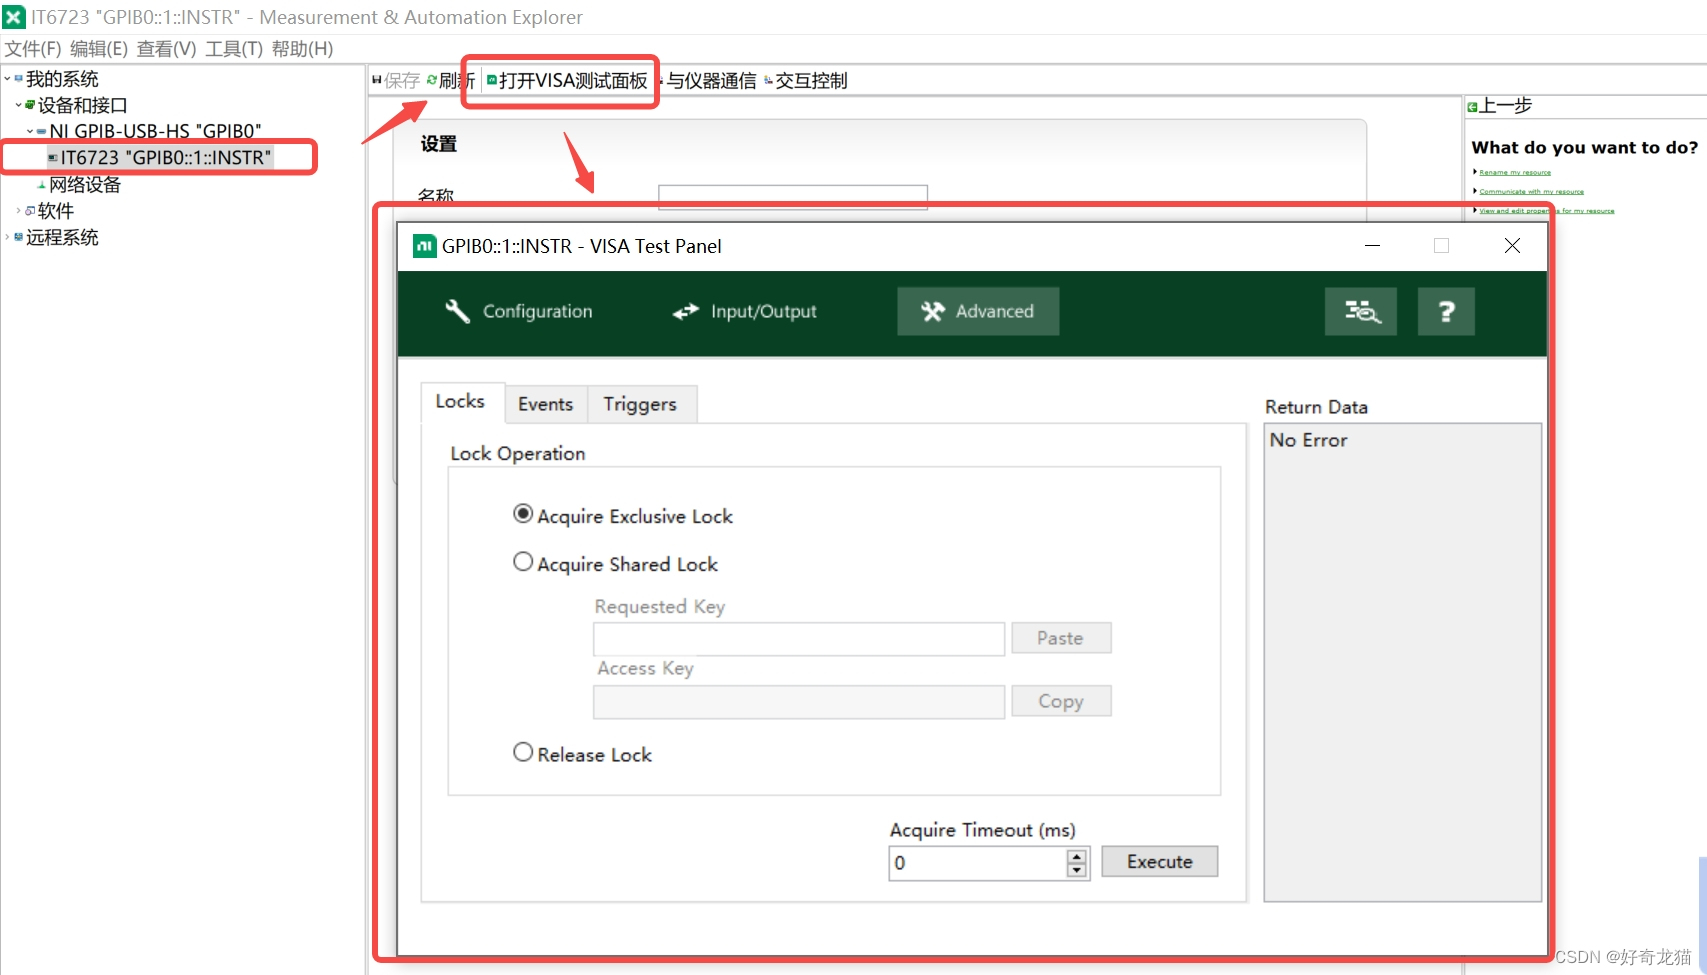
Task: Switch to the Locks tab
Action: (x=461, y=402)
